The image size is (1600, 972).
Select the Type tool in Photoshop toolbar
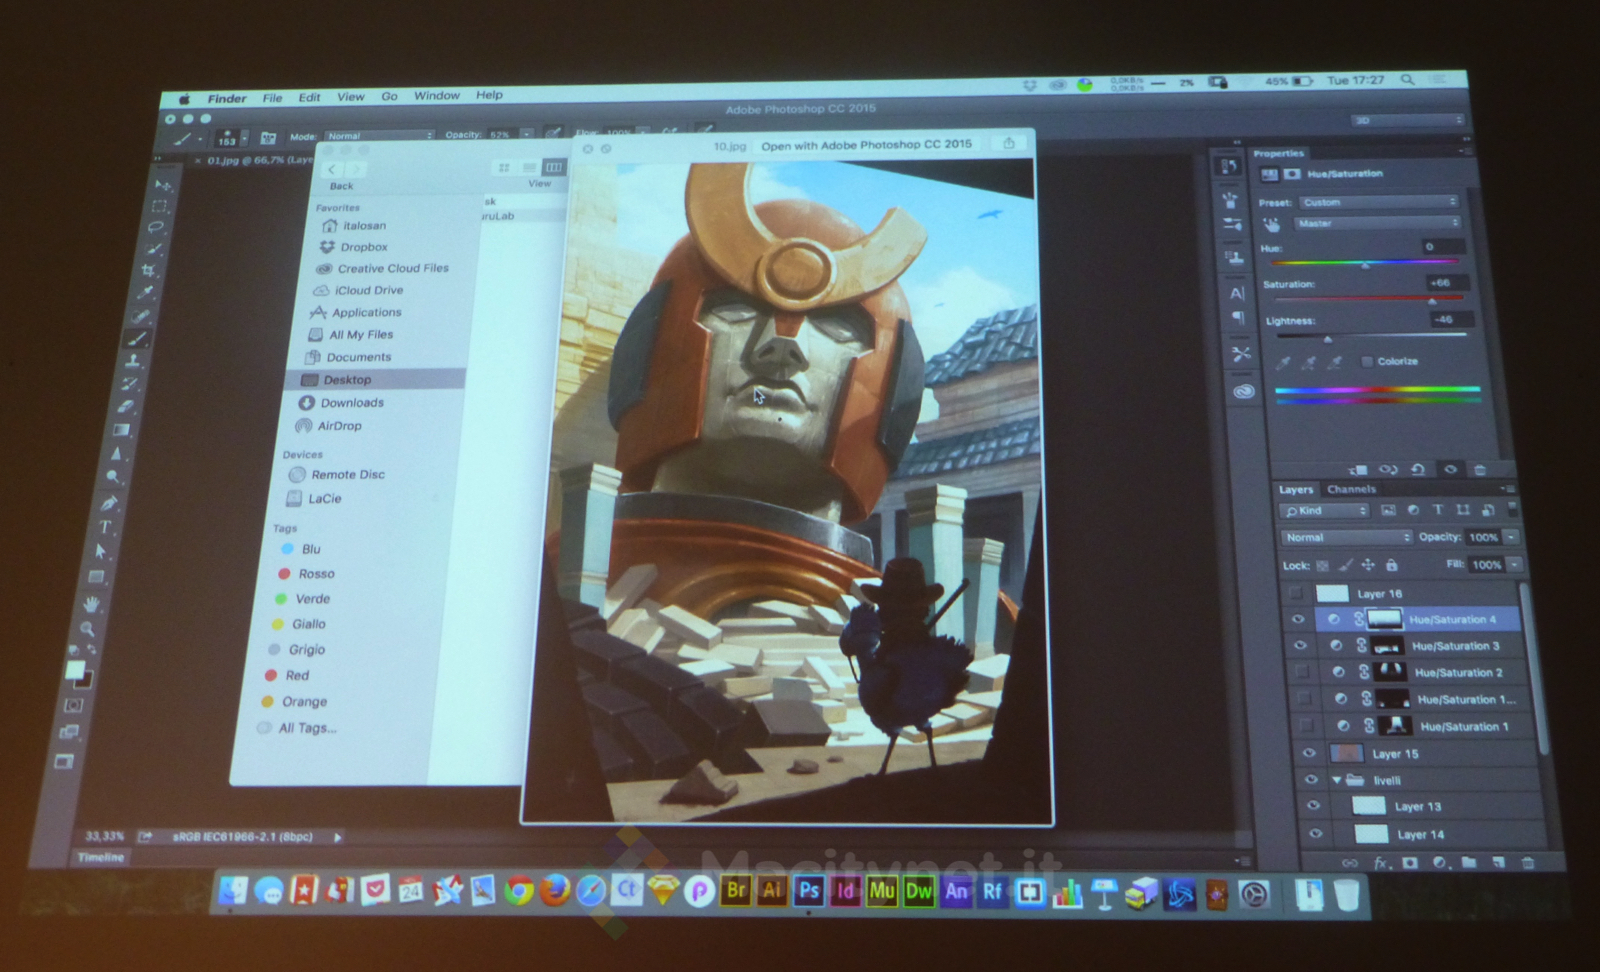105,527
